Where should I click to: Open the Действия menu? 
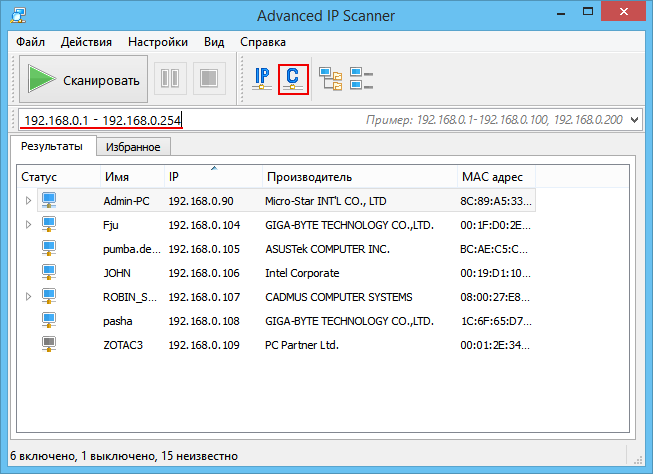86,42
